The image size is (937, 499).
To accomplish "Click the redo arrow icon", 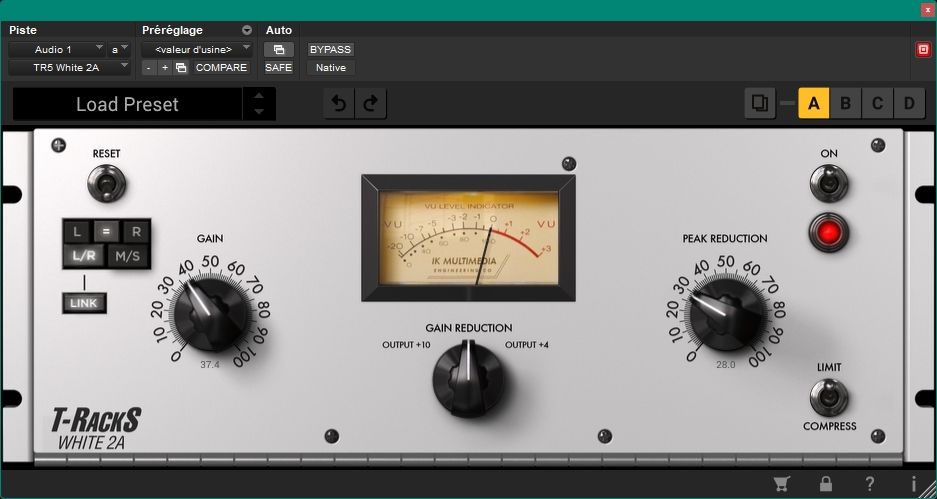I will click(x=370, y=104).
